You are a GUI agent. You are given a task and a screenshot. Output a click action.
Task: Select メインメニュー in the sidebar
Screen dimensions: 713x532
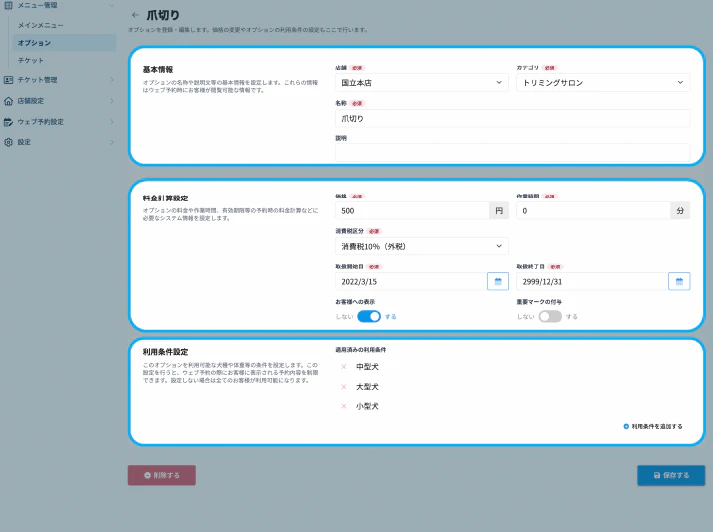(41, 24)
